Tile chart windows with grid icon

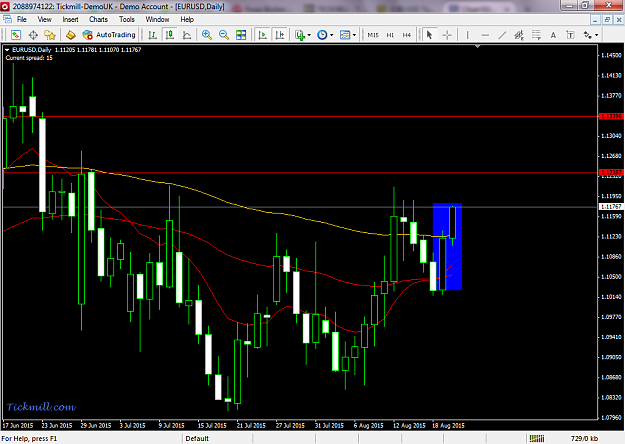point(241,35)
